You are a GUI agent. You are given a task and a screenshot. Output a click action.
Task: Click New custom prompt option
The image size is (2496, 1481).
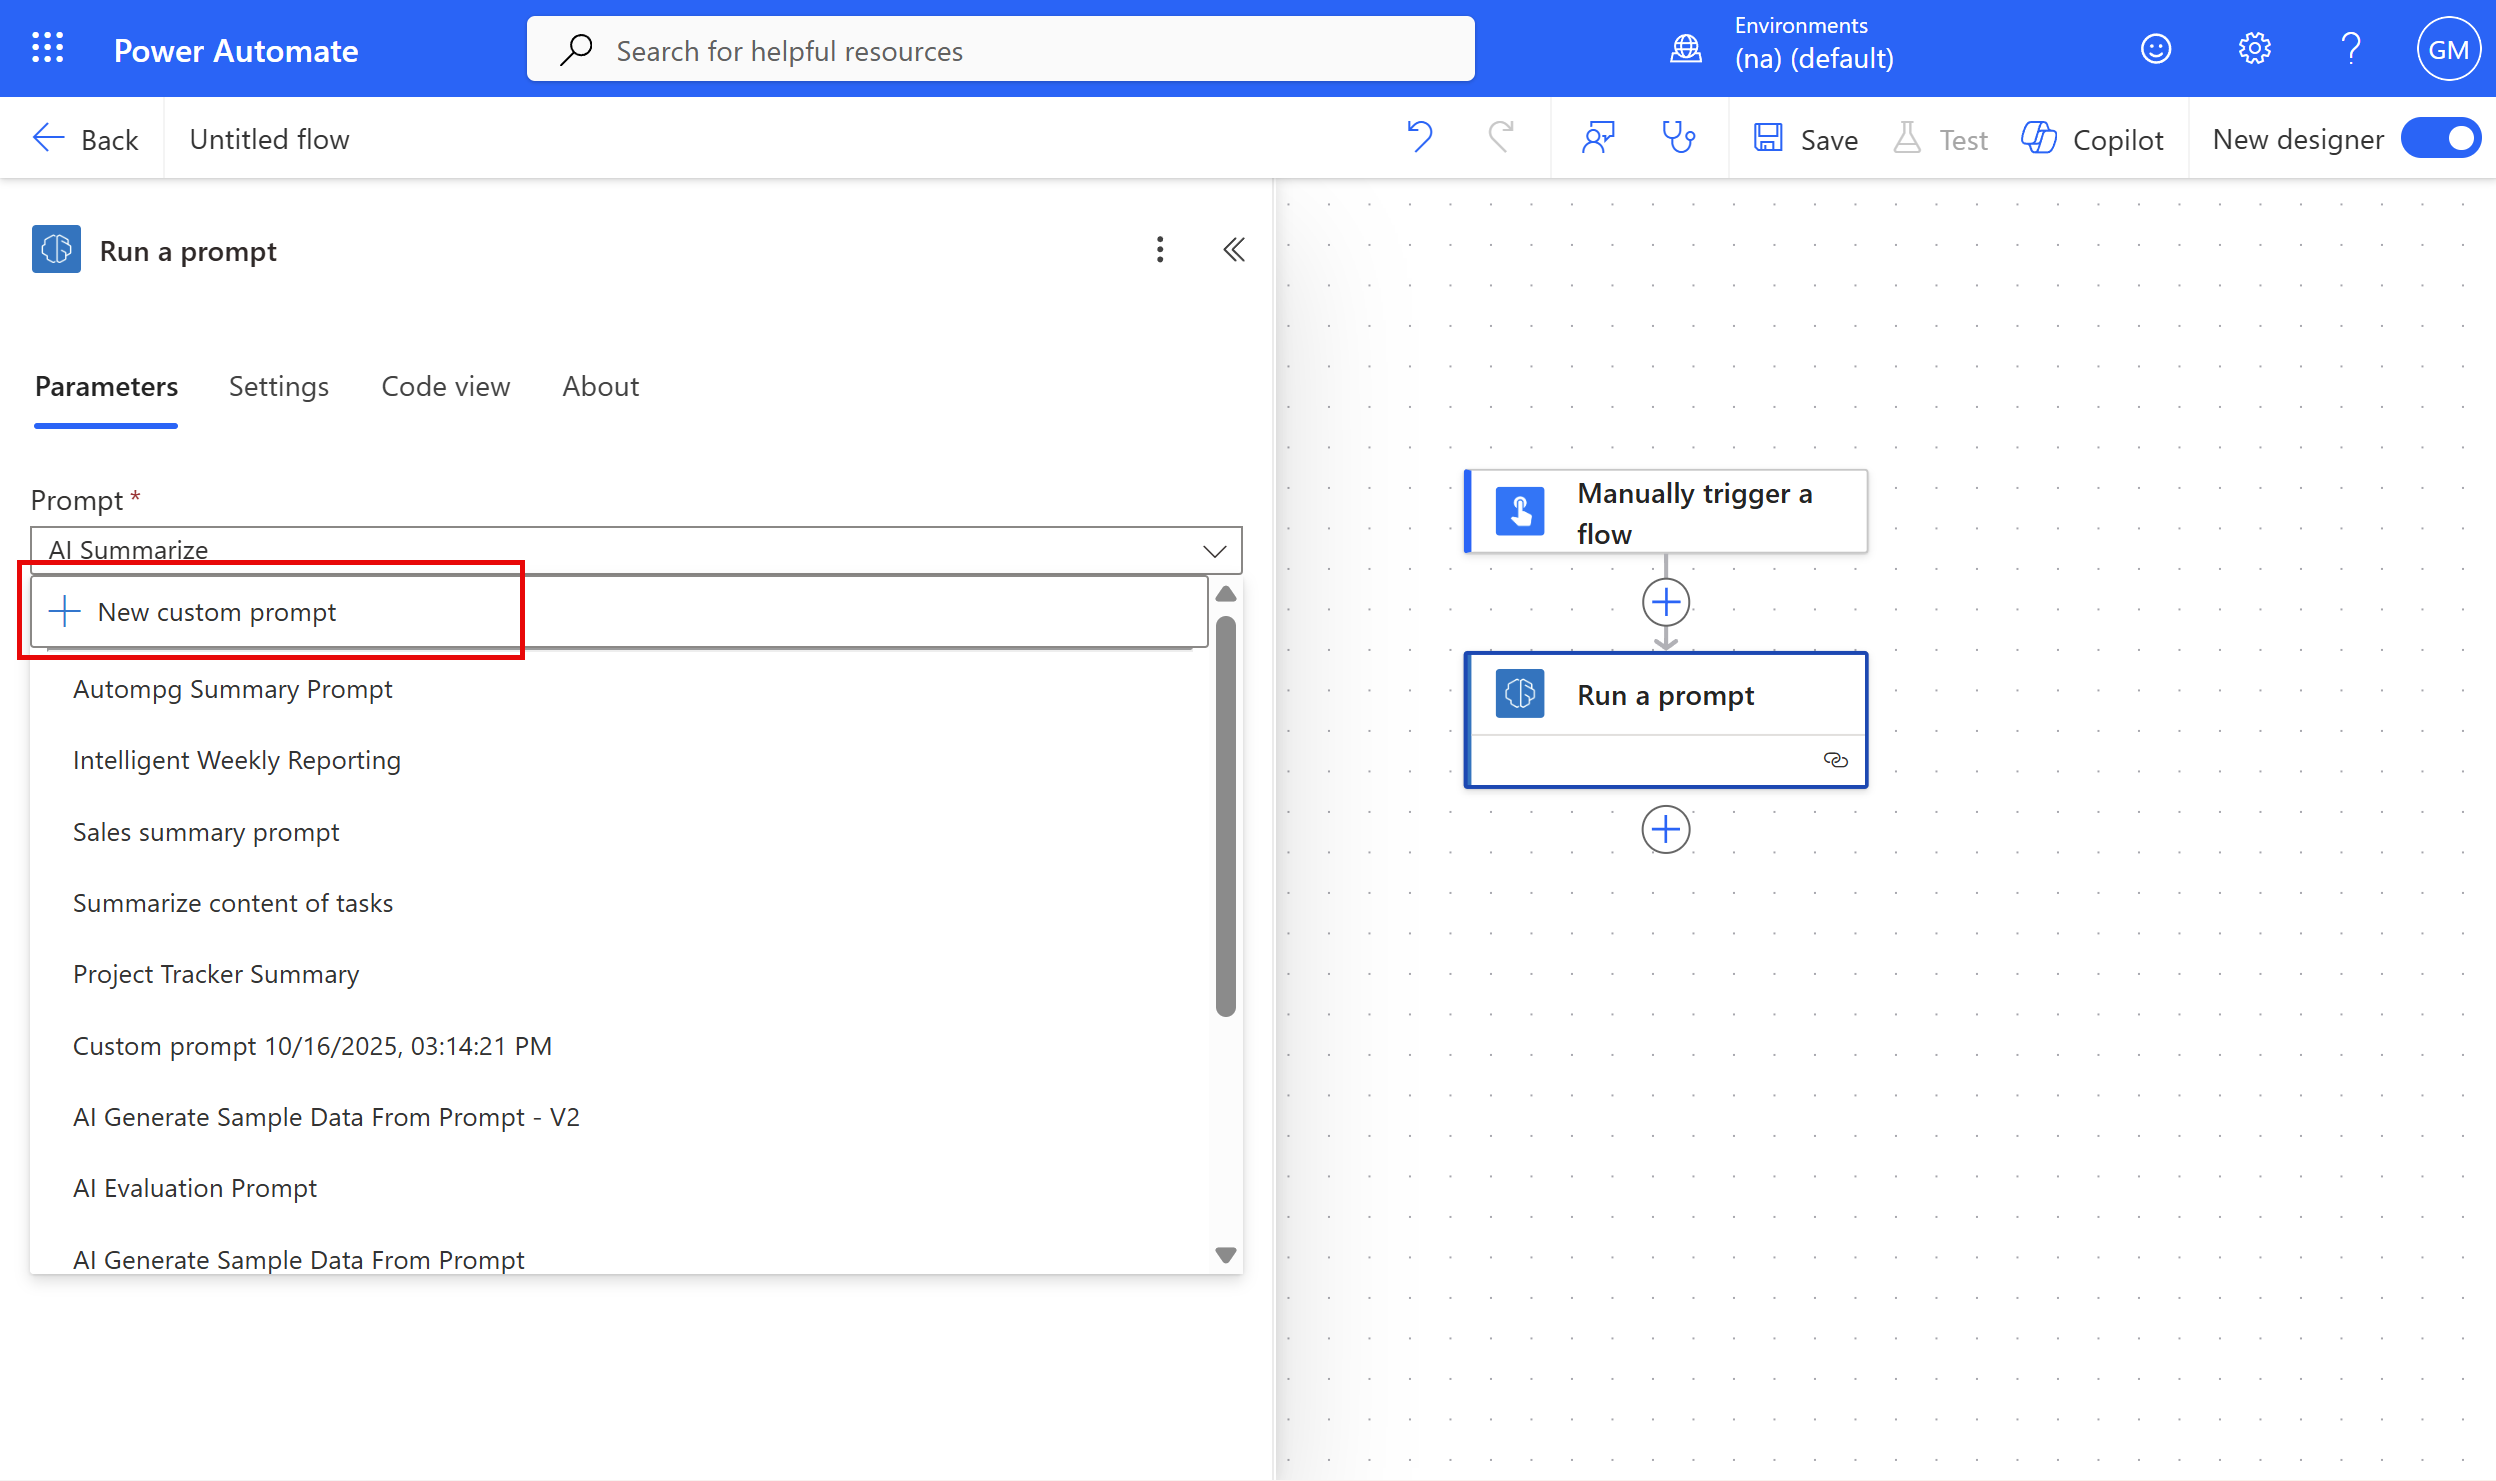[x=216, y=612]
